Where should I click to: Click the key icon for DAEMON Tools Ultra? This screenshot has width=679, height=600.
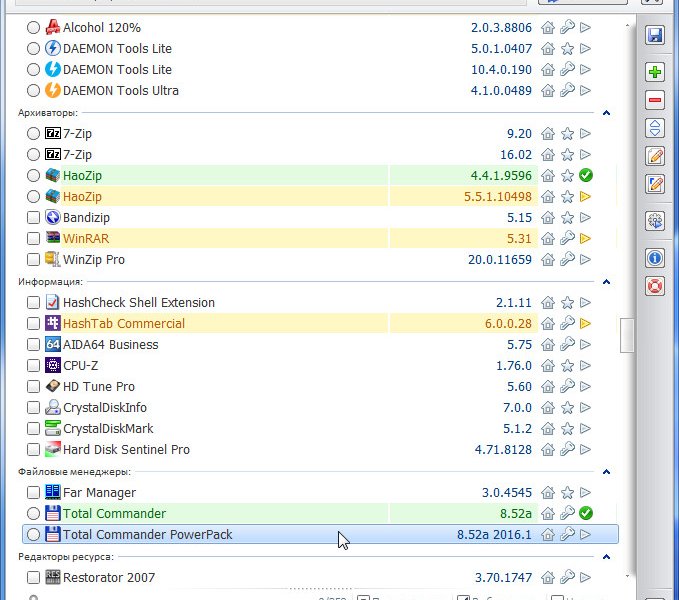coord(567,90)
